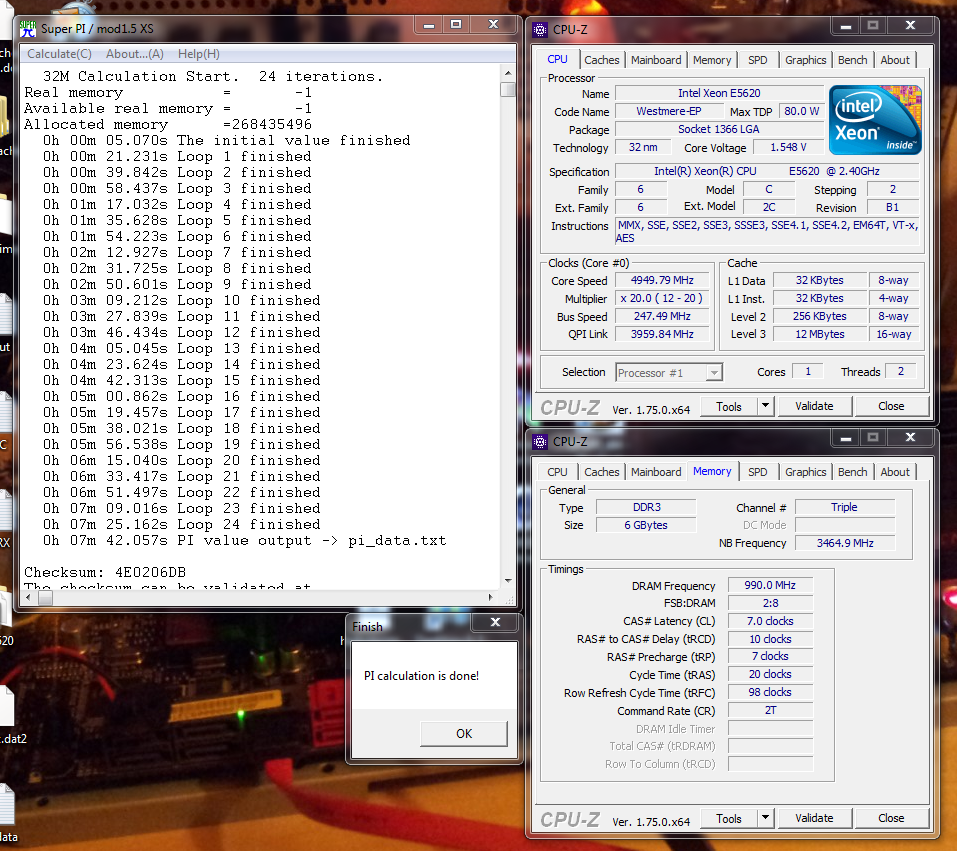Switch to Caches tab in top CPU-Z
The image size is (957, 851).
click(601, 60)
